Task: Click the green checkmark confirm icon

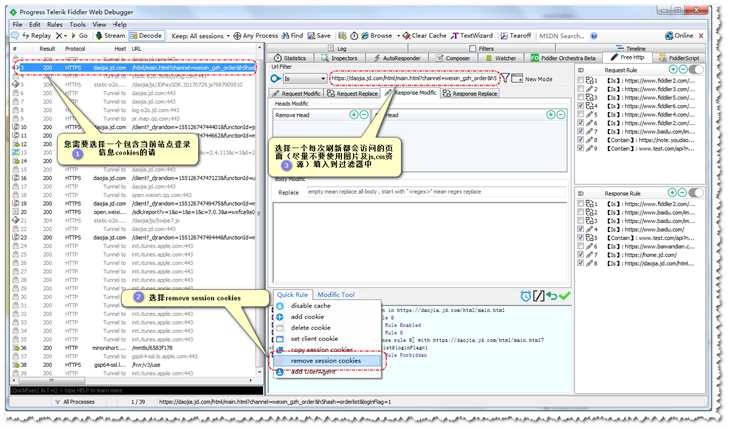Action: (564, 296)
